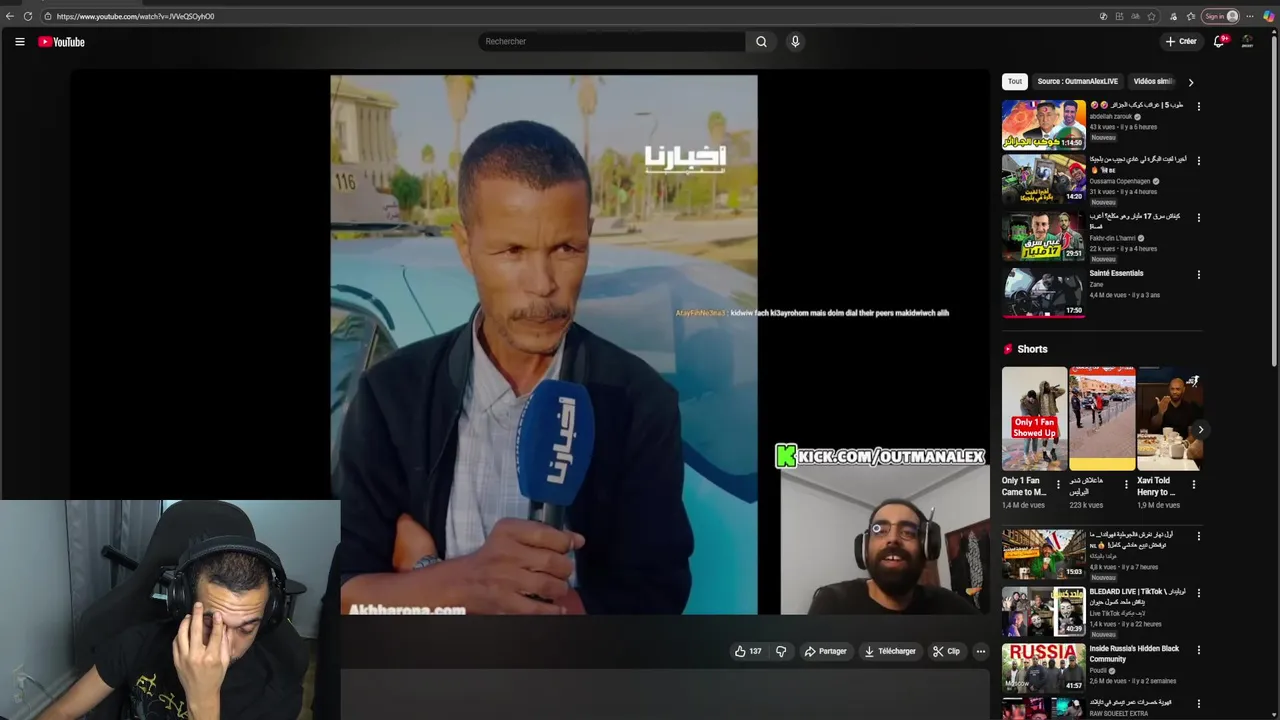Open the 17:50 Sainté Essentials thumbnail
Viewport: 1280px width, 720px height.
click(1044, 293)
